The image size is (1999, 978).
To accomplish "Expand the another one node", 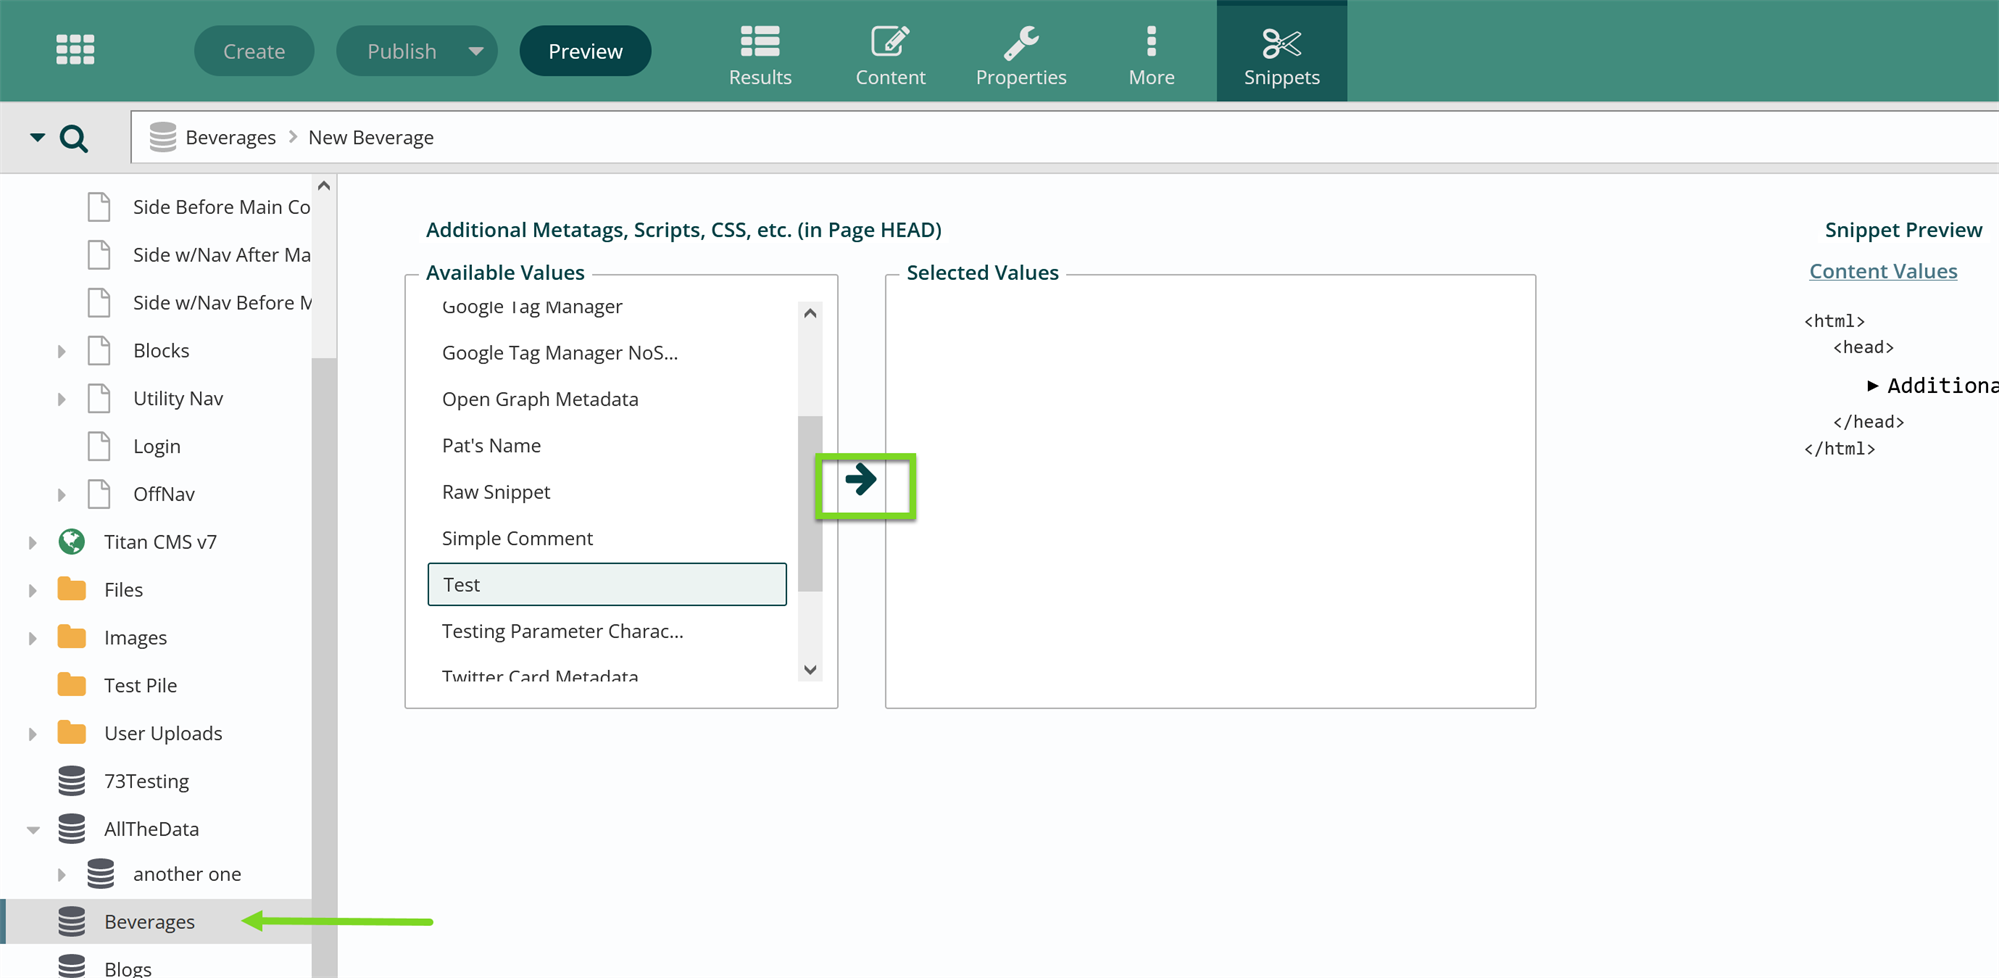I will [x=61, y=875].
